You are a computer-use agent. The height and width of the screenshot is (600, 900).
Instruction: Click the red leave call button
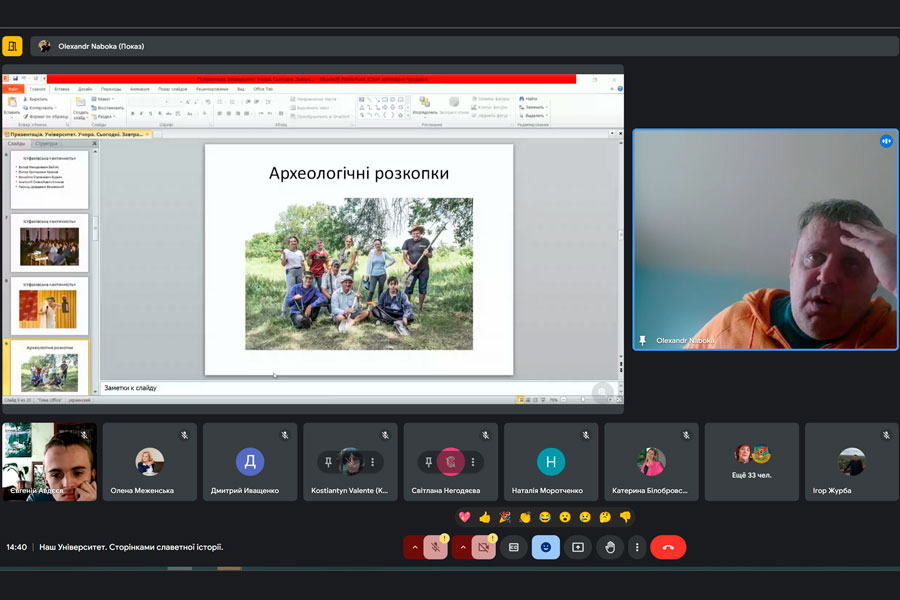[x=667, y=547]
